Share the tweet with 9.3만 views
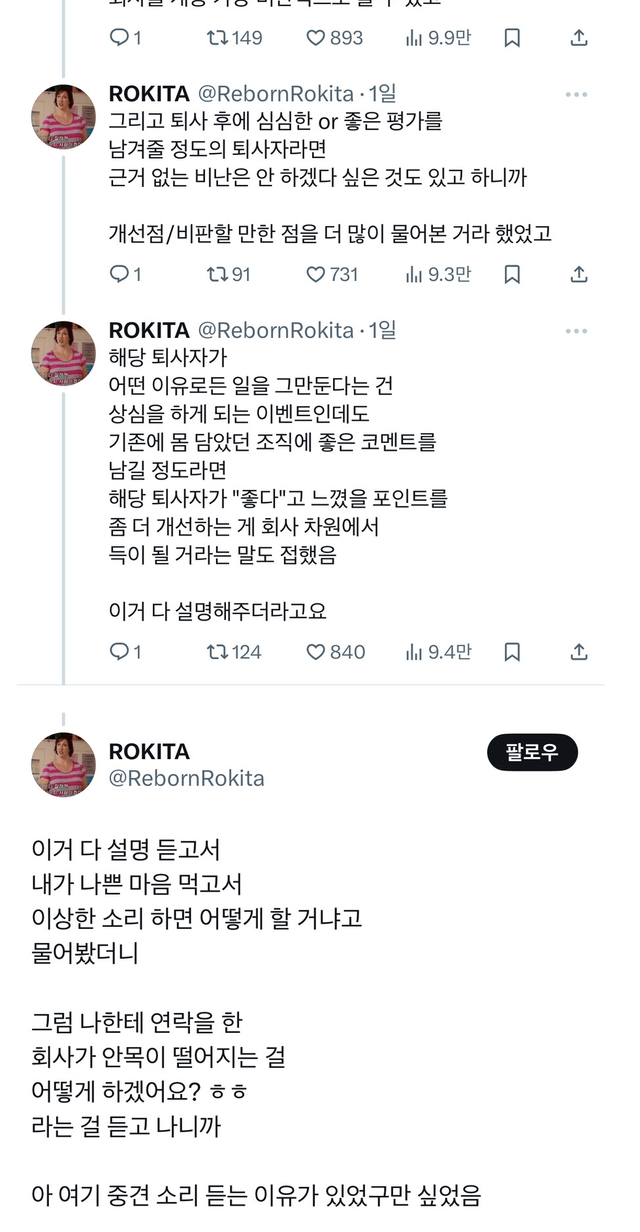The width and height of the screenshot is (640, 1232). tap(578, 274)
